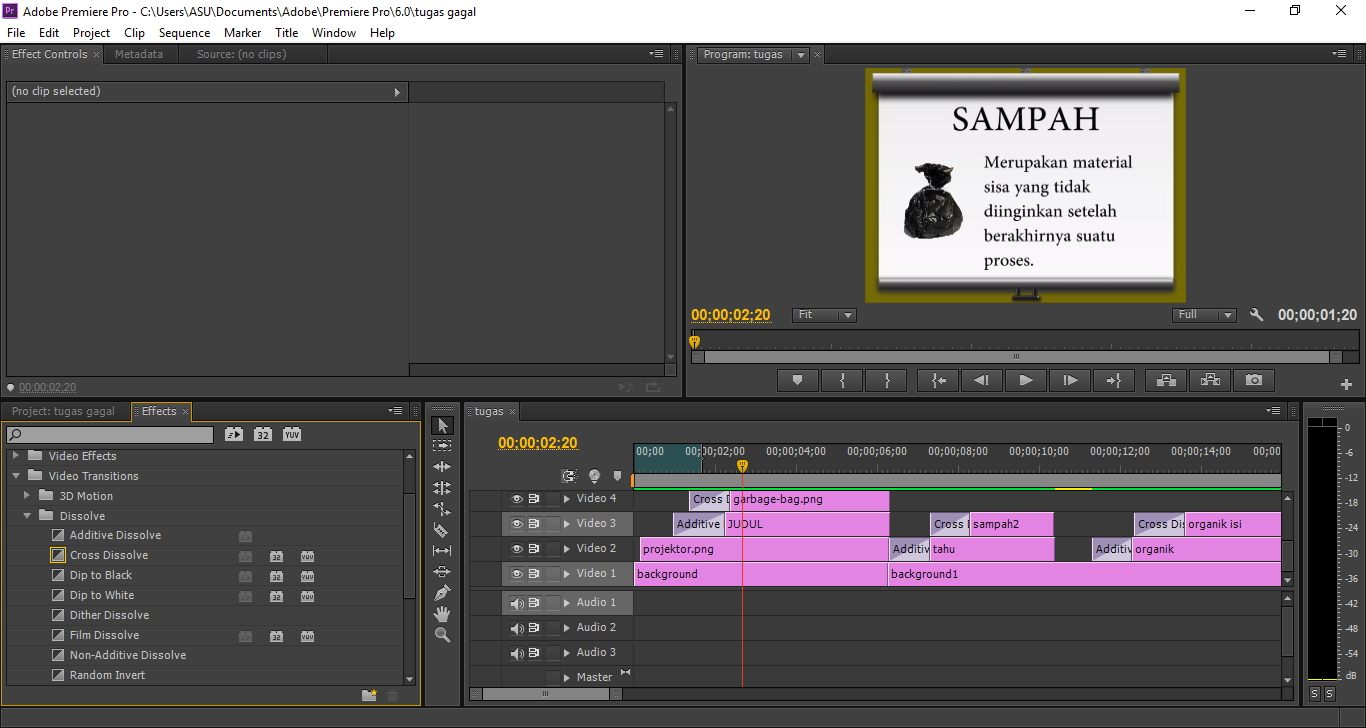Viewport: 1366px width, 728px height.
Task: Select the Track Select tool
Action: tap(442, 446)
